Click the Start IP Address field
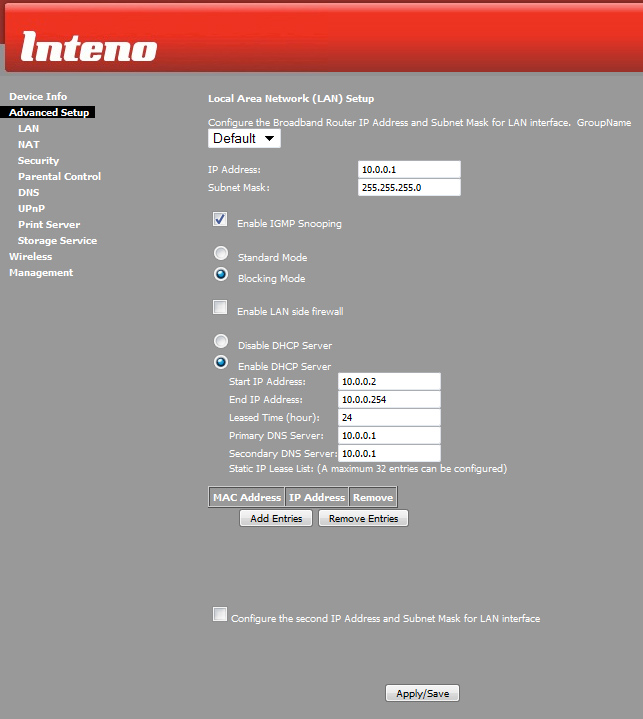This screenshot has width=643, height=719. (x=389, y=382)
